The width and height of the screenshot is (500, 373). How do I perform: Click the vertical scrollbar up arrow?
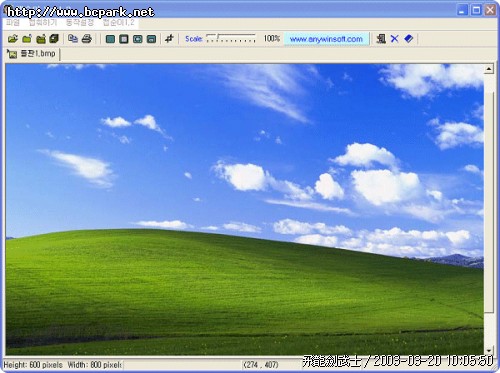point(489,69)
